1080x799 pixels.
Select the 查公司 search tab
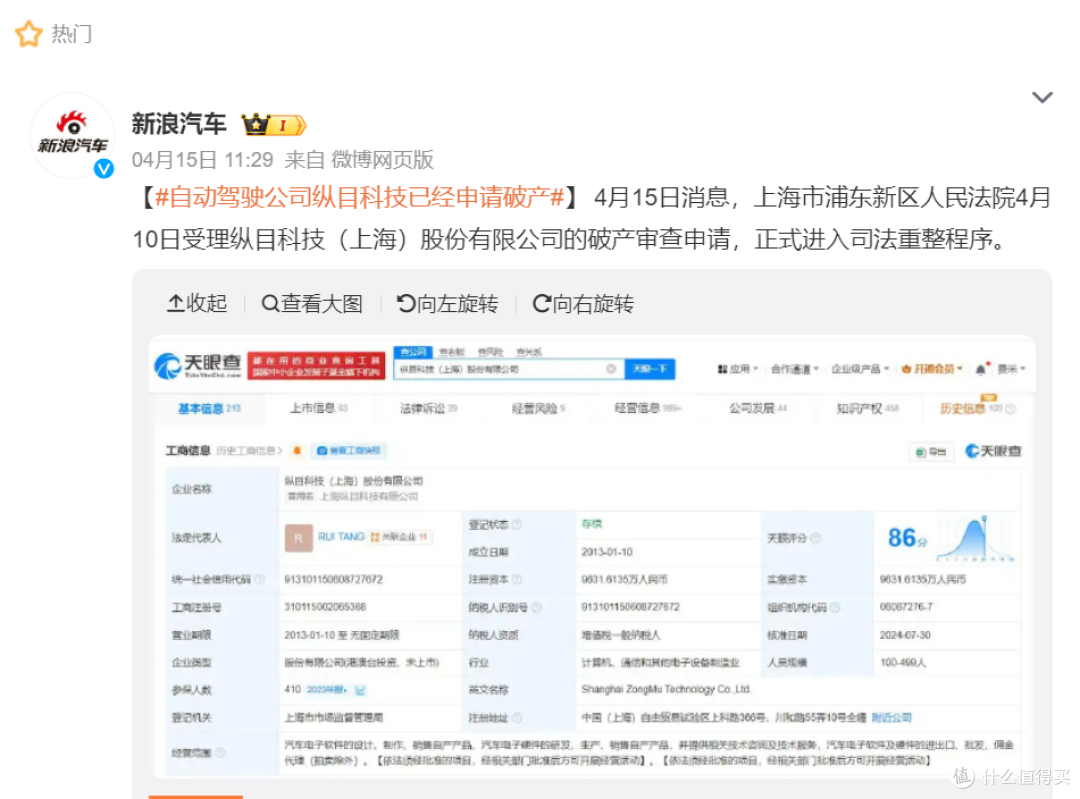[413, 352]
